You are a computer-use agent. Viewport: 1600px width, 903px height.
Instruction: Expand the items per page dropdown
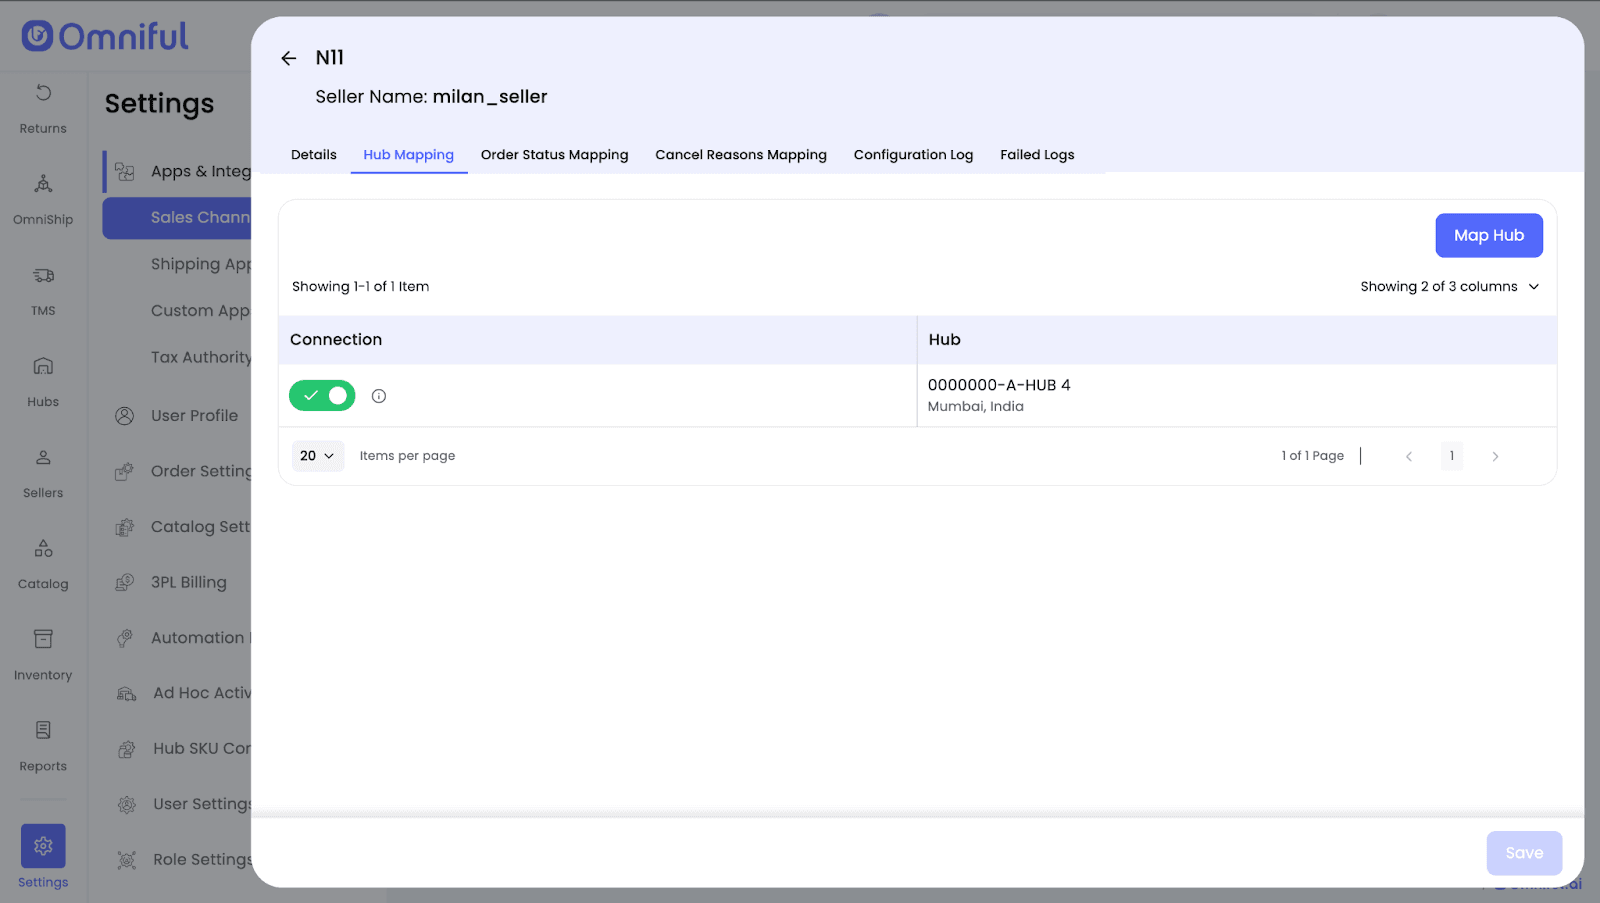(x=317, y=456)
